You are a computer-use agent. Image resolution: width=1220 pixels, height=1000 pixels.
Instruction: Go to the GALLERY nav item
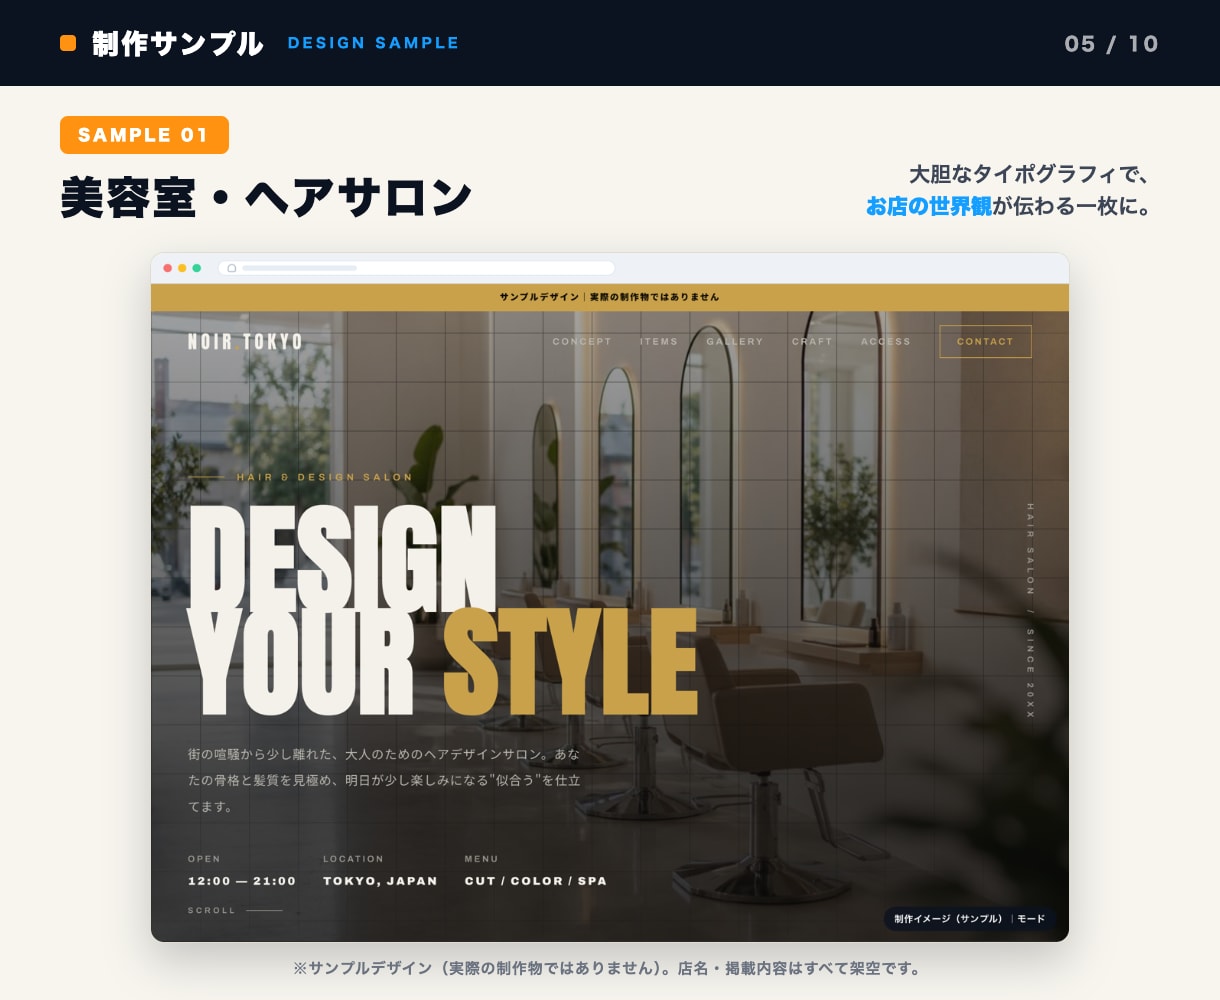tap(734, 342)
